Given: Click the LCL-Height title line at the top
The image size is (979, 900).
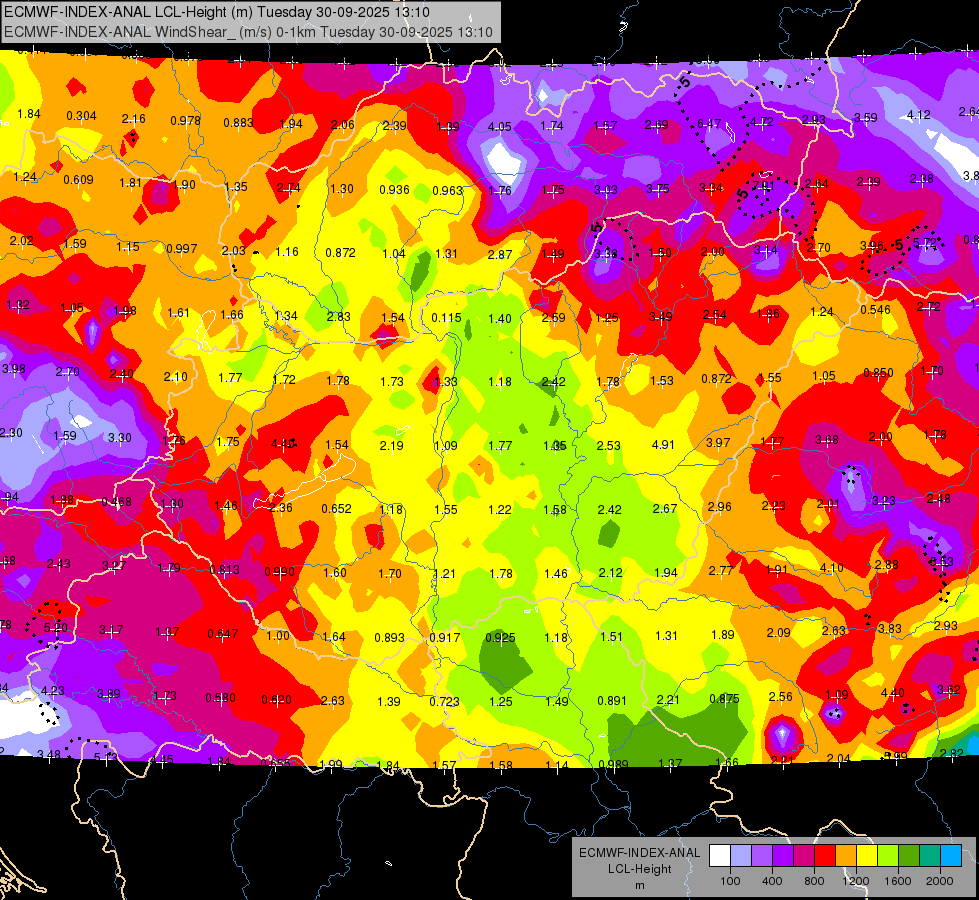Looking at the screenshot, I should click(217, 12).
